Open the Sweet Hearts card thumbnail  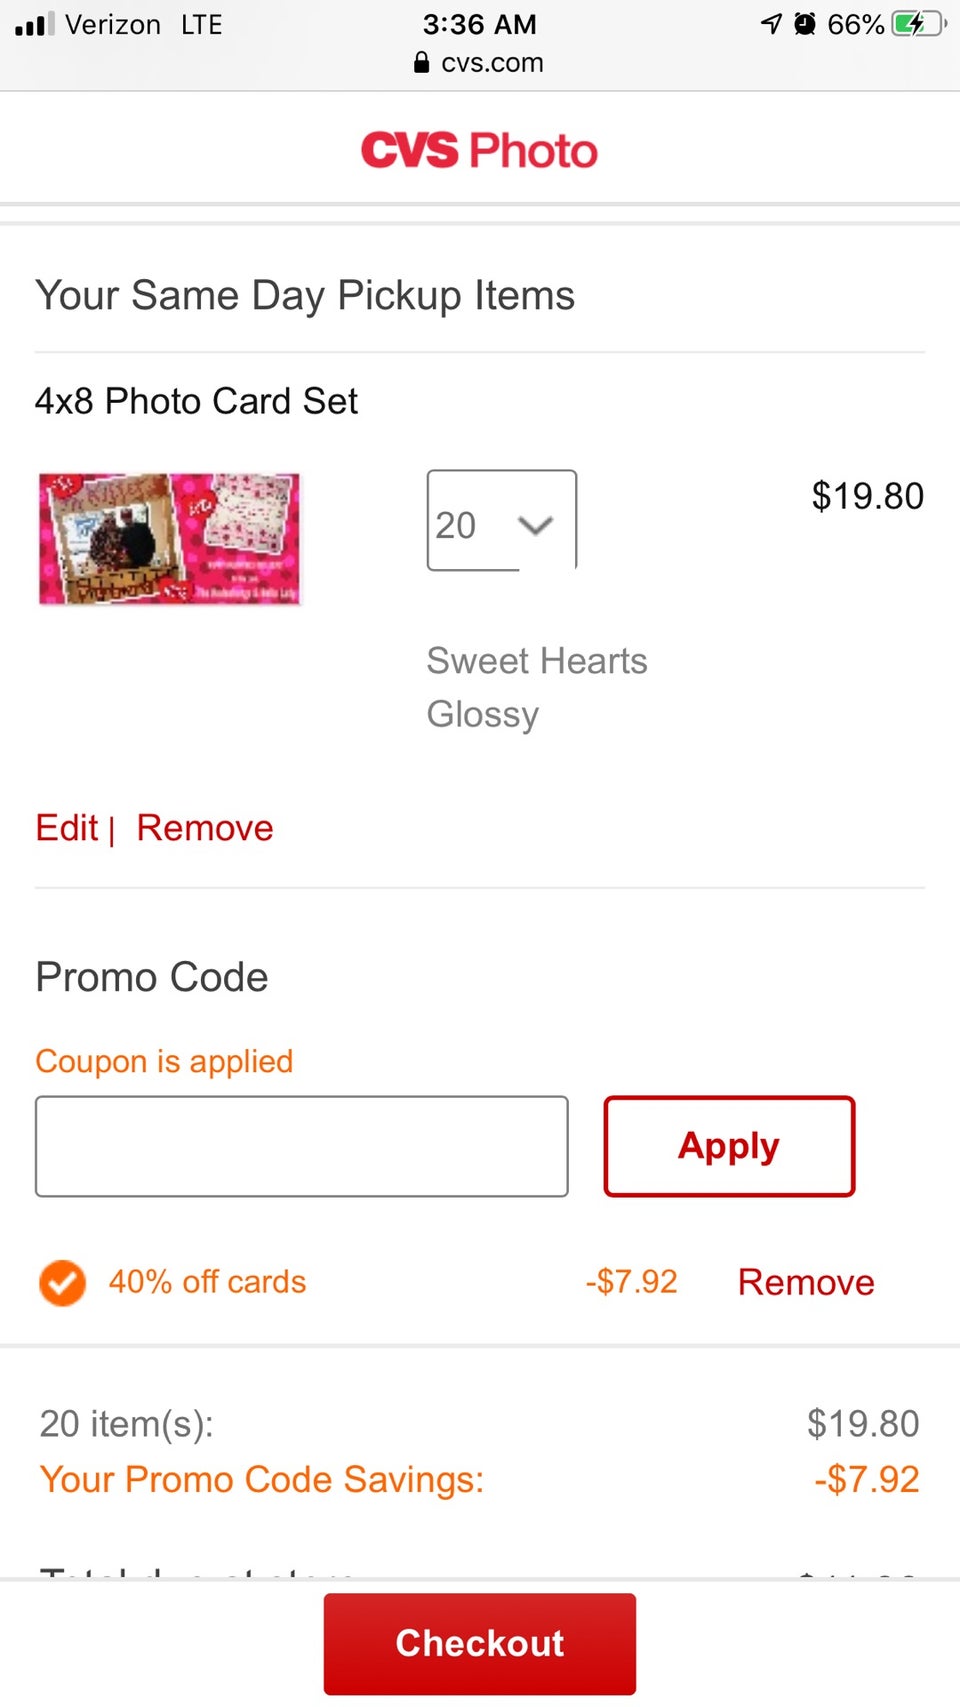(169, 539)
